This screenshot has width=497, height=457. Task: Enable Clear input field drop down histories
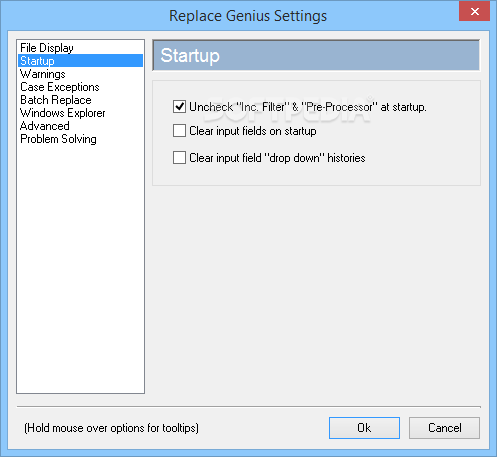point(179,158)
